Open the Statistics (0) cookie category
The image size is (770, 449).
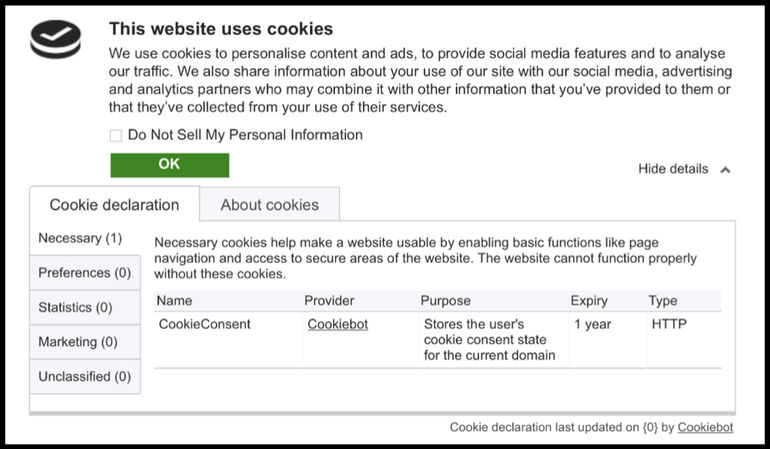click(x=75, y=308)
